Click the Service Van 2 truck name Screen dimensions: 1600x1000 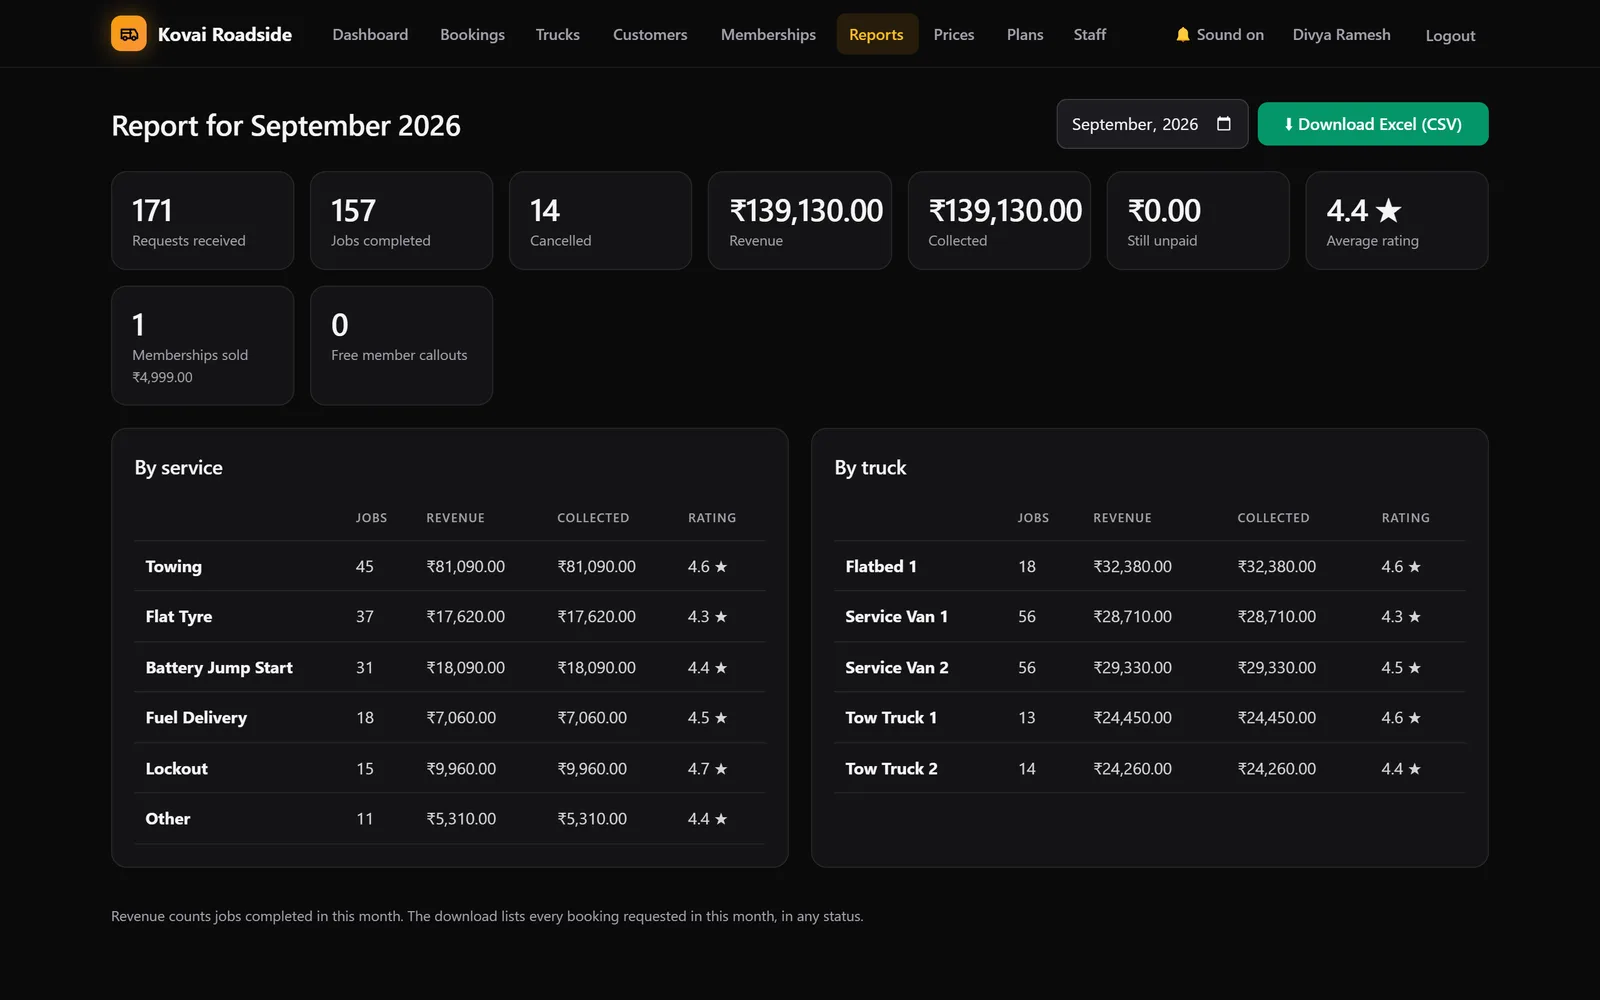pos(896,667)
